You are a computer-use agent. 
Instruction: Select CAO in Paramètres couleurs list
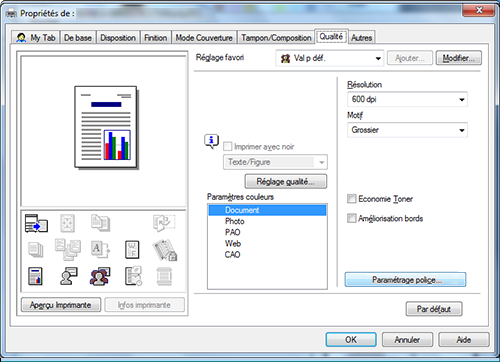point(267,255)
